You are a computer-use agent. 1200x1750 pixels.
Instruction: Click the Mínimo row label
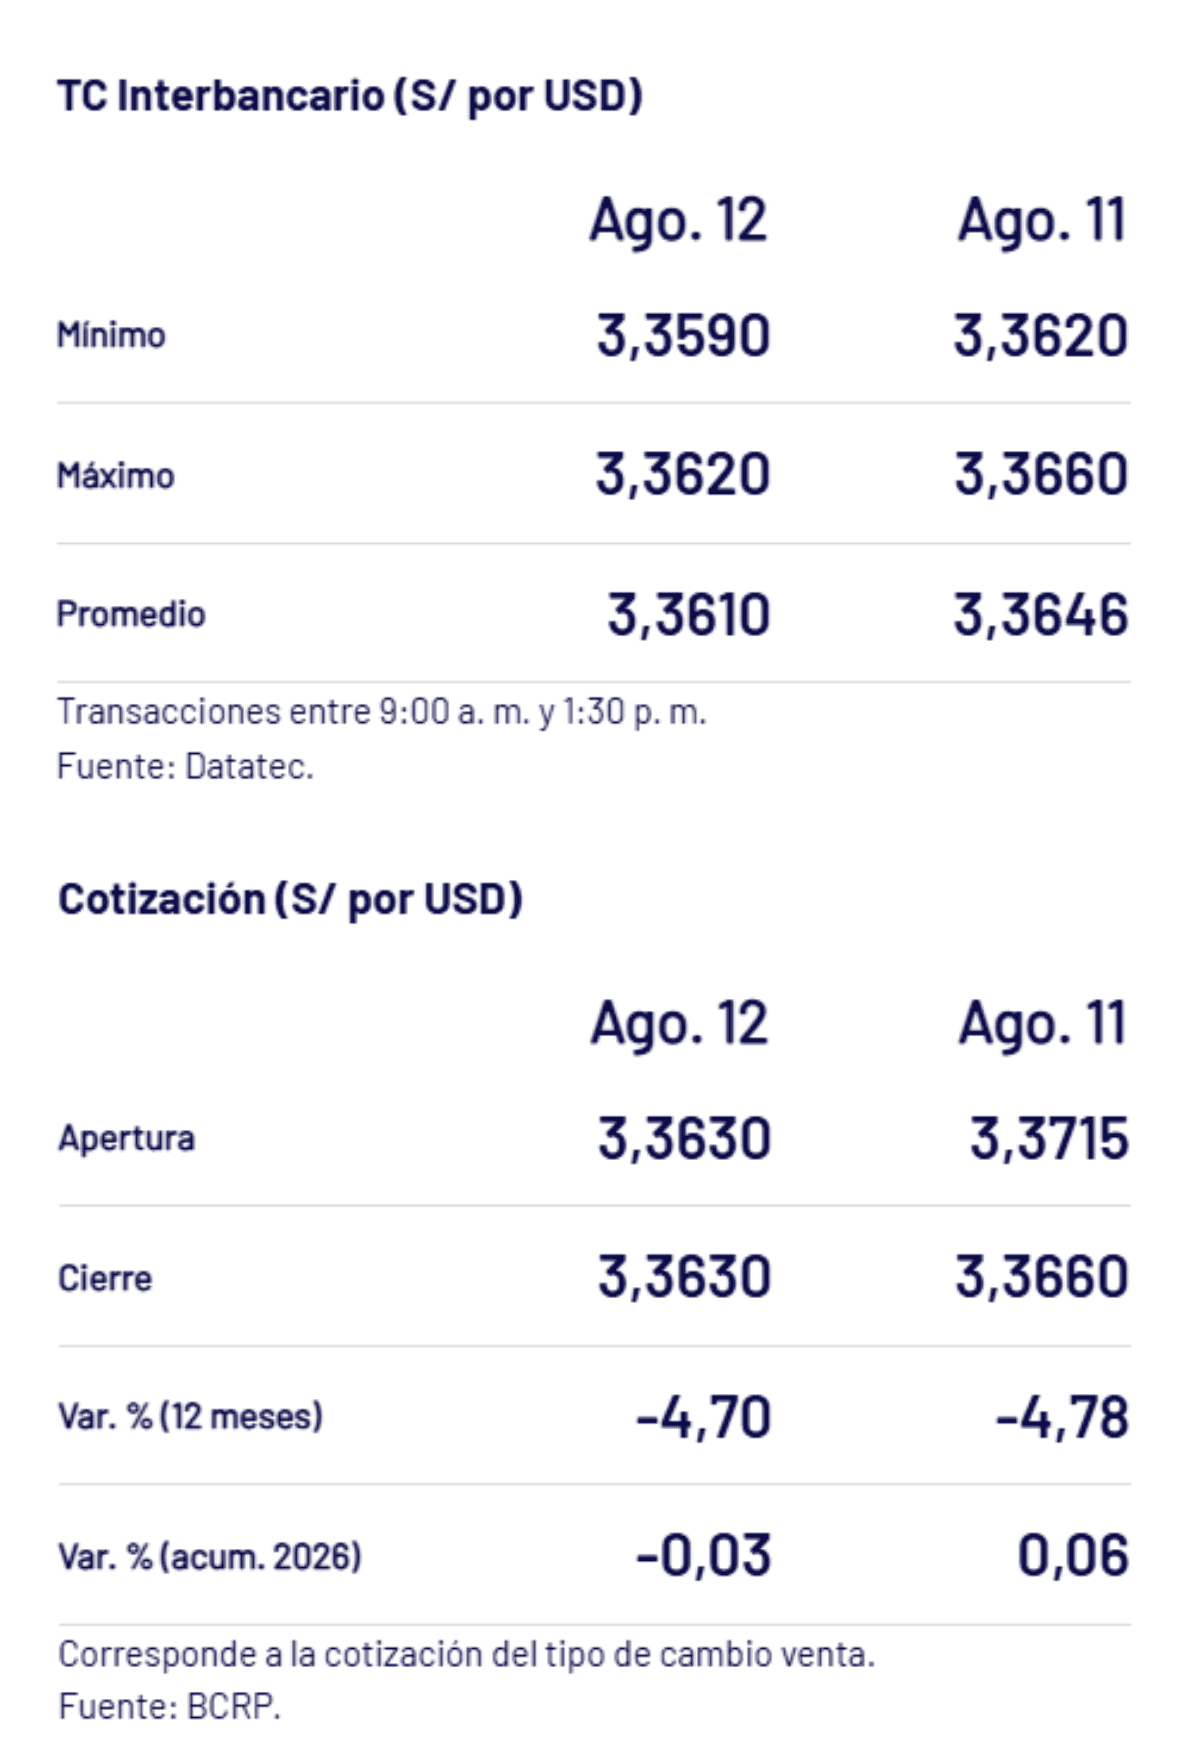click(x=111, y=335)
